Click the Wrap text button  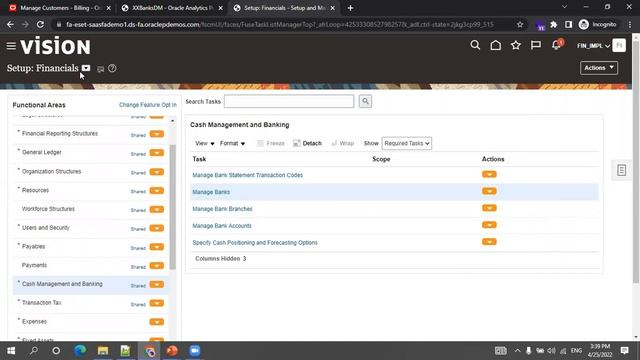[342, 143]
